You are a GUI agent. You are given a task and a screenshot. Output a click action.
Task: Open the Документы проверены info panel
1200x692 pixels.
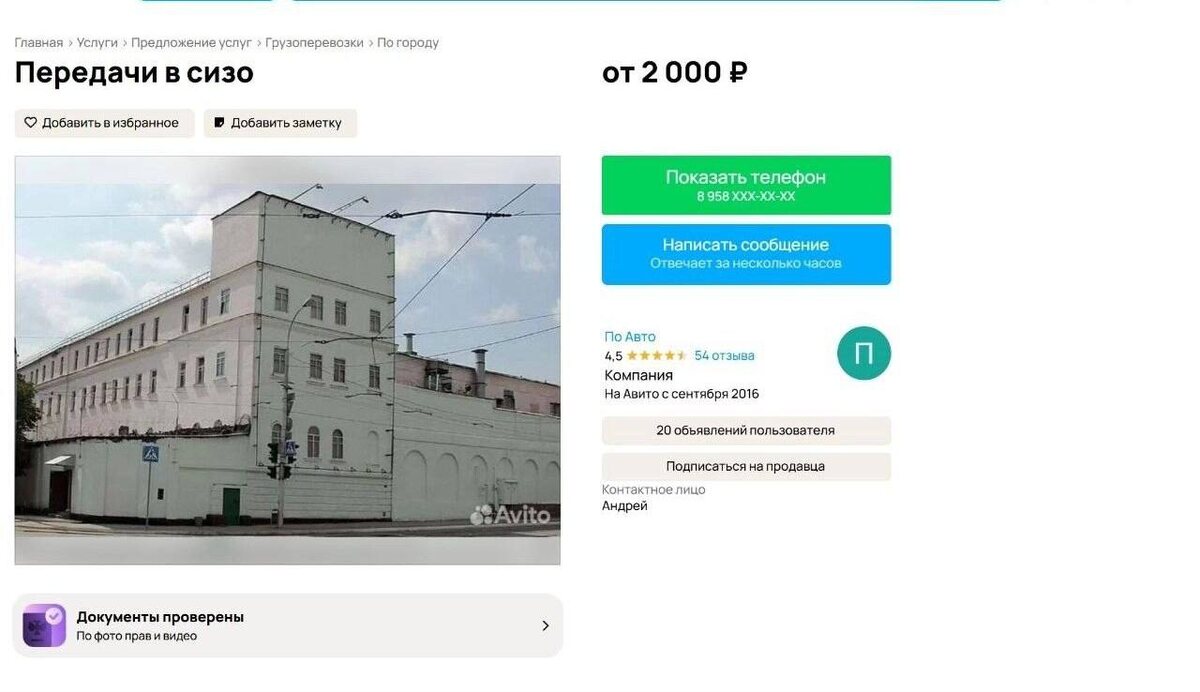point(288,626)
